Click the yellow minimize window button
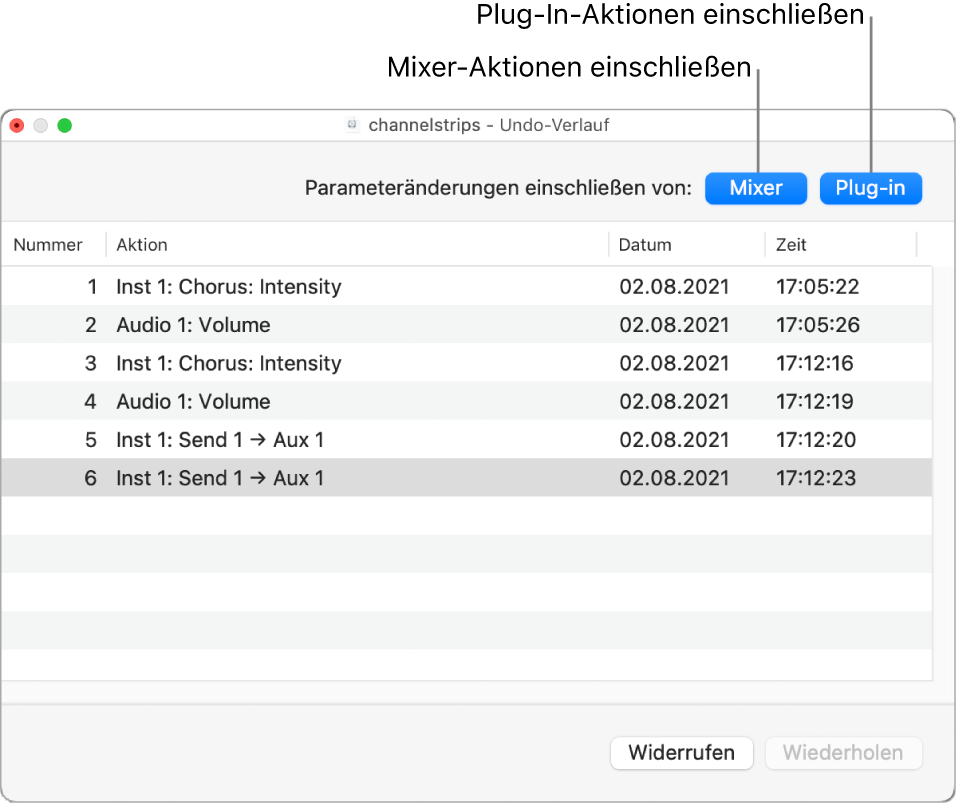 [x=40, y=125]
